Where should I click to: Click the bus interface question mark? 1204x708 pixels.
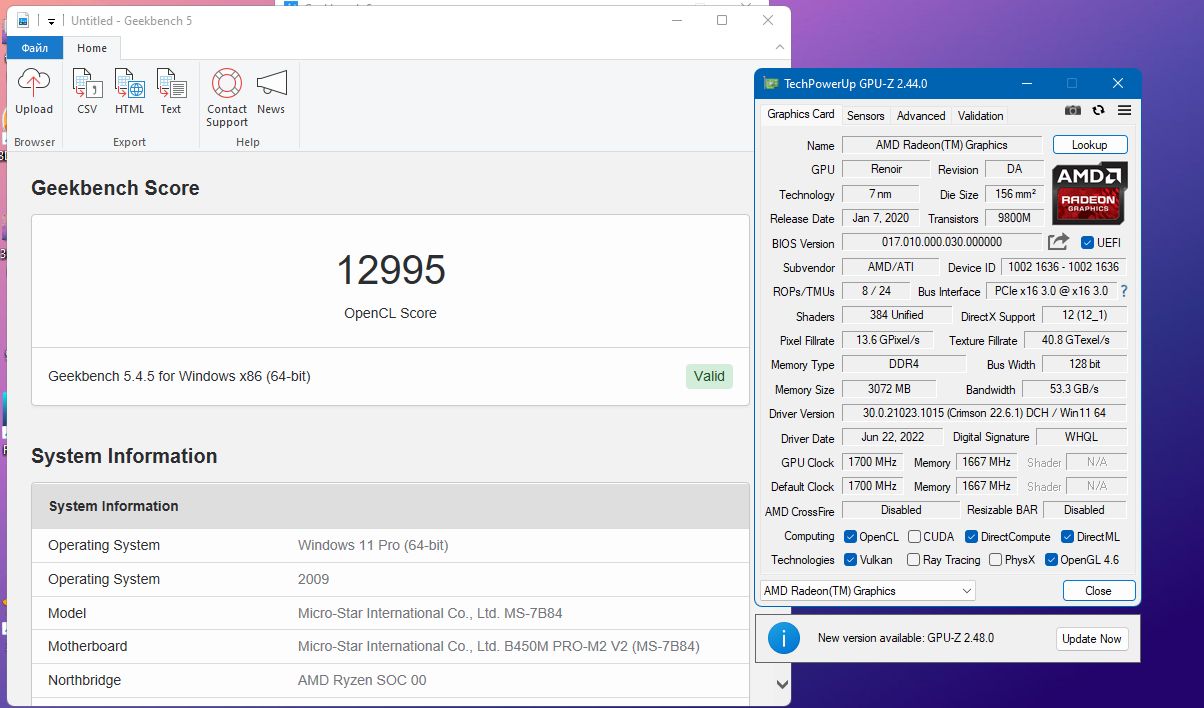pos(1124,291)
